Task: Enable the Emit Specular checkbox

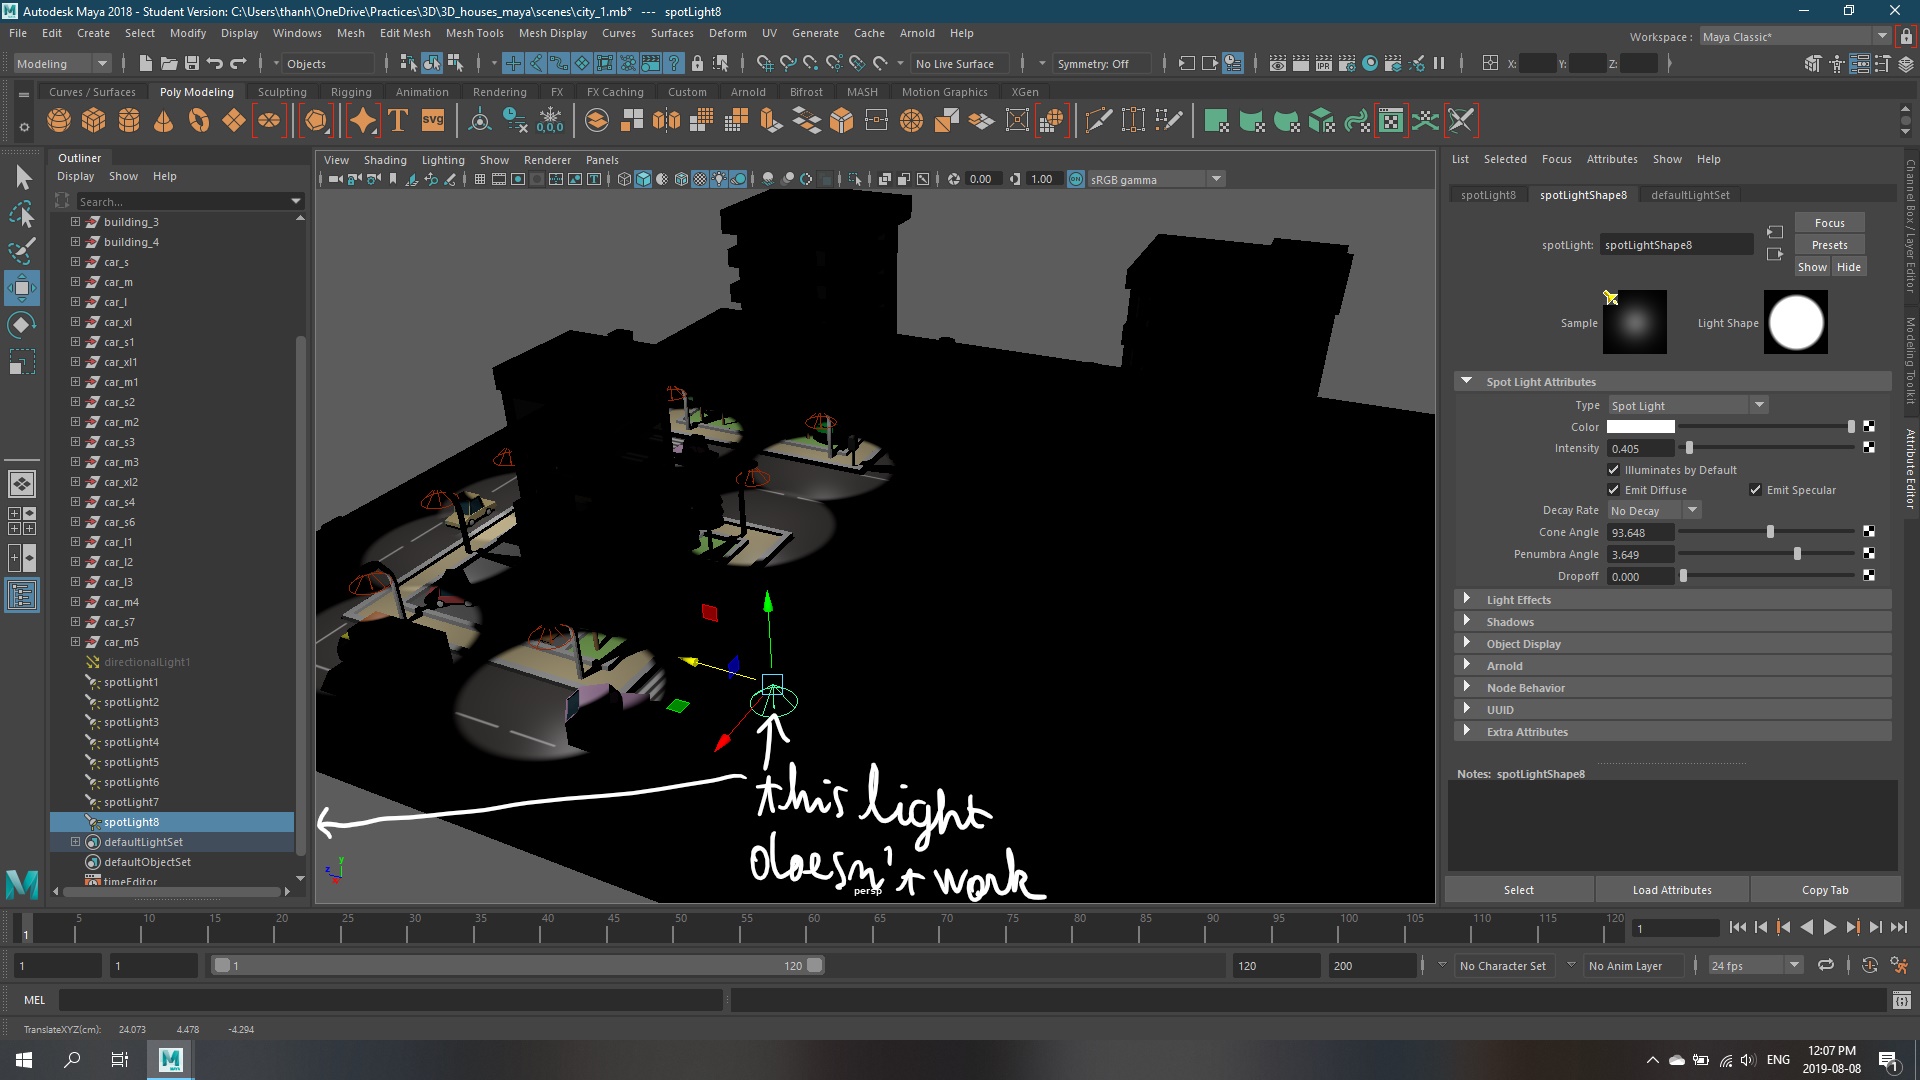Action: pyautogui.click(x=1756, y=490)
